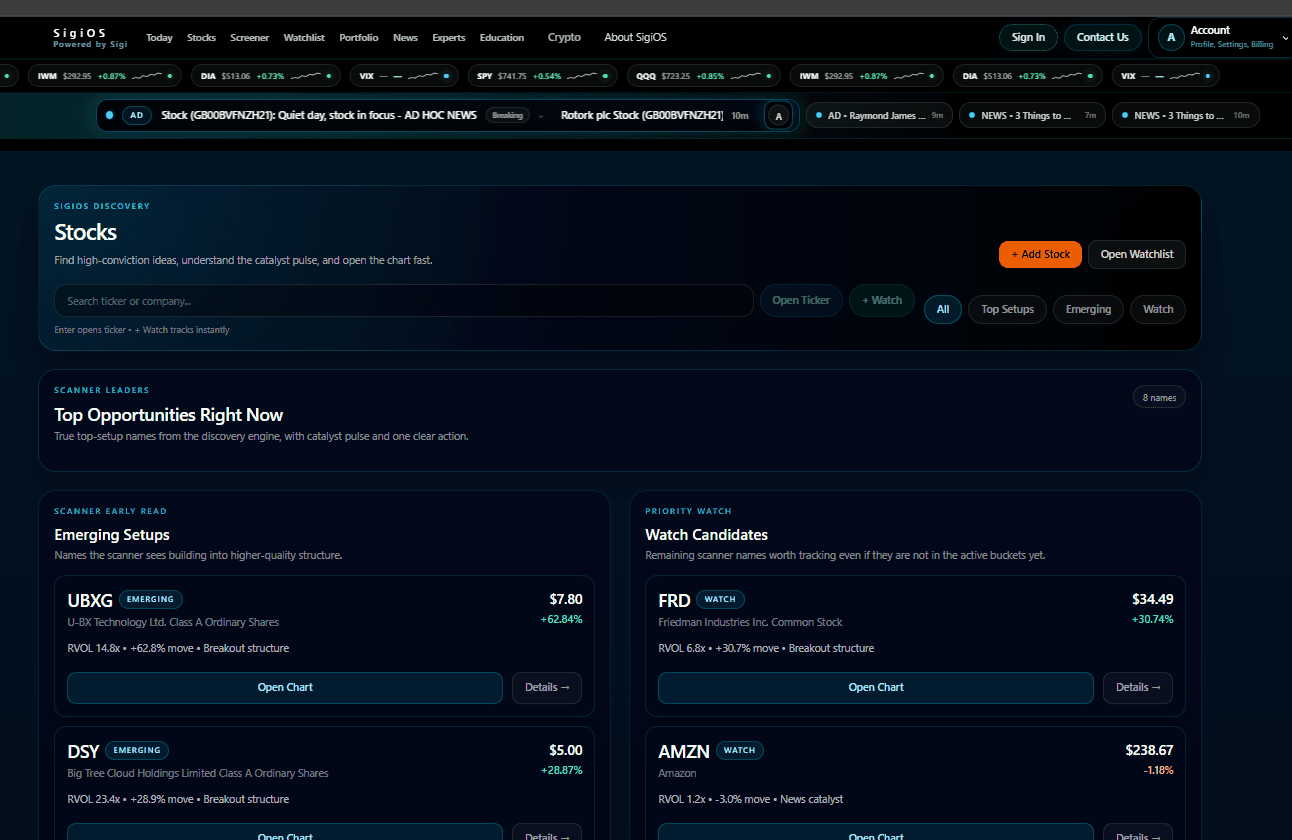Go to the Crypto menu item

click(564, 38)
